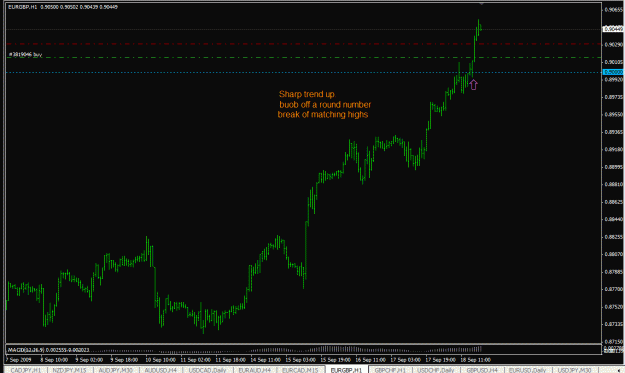Viewport: 625px width, 373px height.
Task: Click the active EURGBP,H1 chart tab
Action: tap(346, 370)
